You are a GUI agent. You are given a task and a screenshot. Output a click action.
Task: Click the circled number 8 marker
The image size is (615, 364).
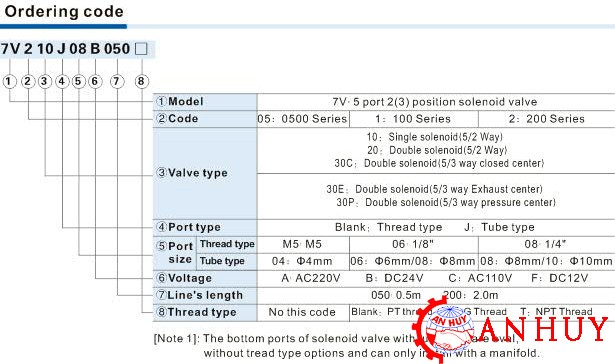[x=142, y=82]
